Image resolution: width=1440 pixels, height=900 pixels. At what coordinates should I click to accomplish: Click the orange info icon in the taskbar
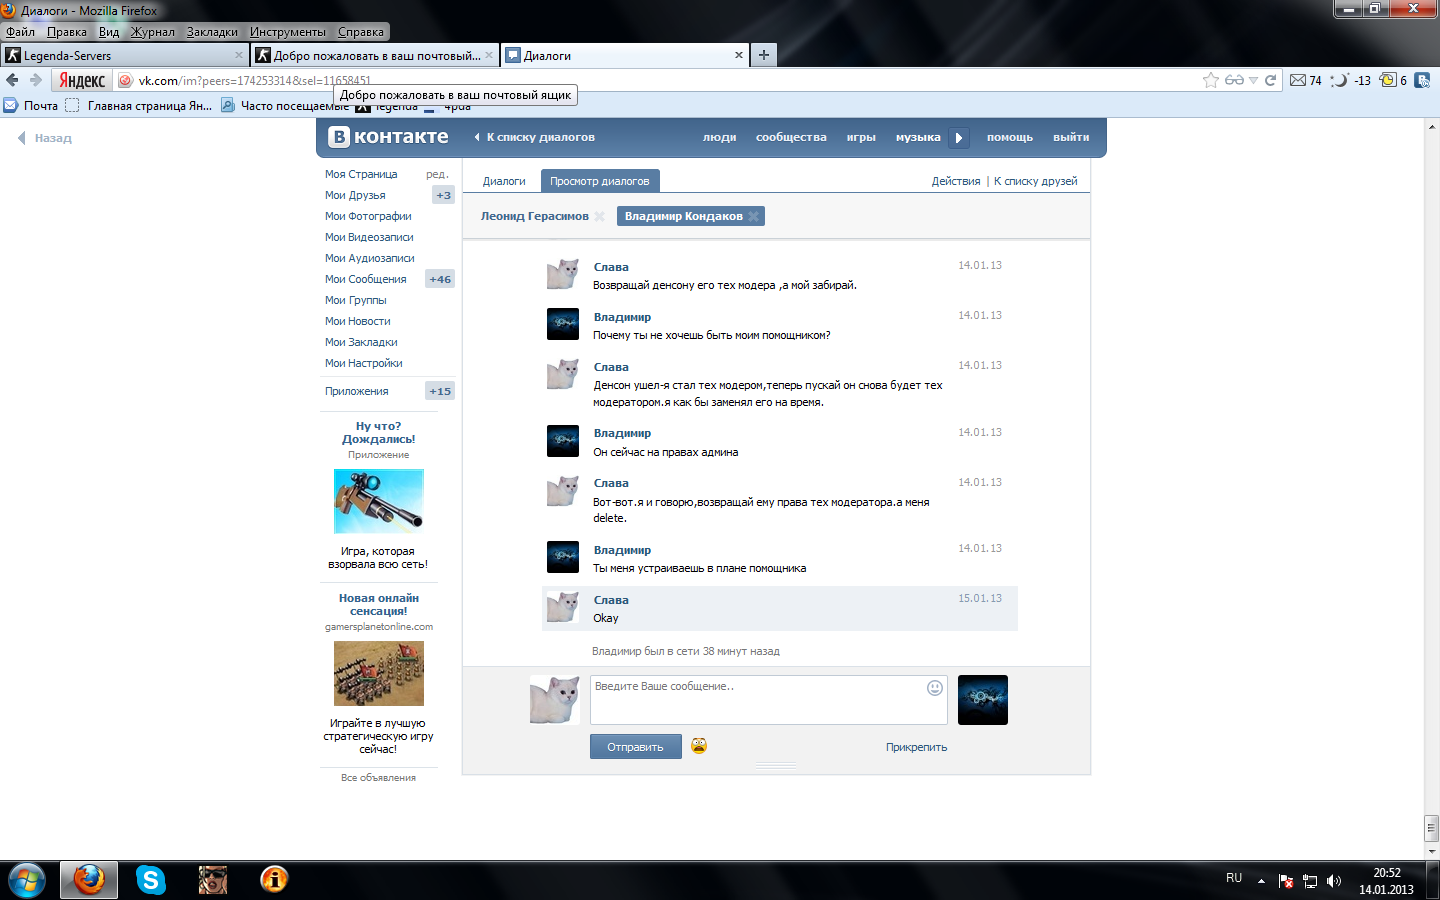coord(274,880)
